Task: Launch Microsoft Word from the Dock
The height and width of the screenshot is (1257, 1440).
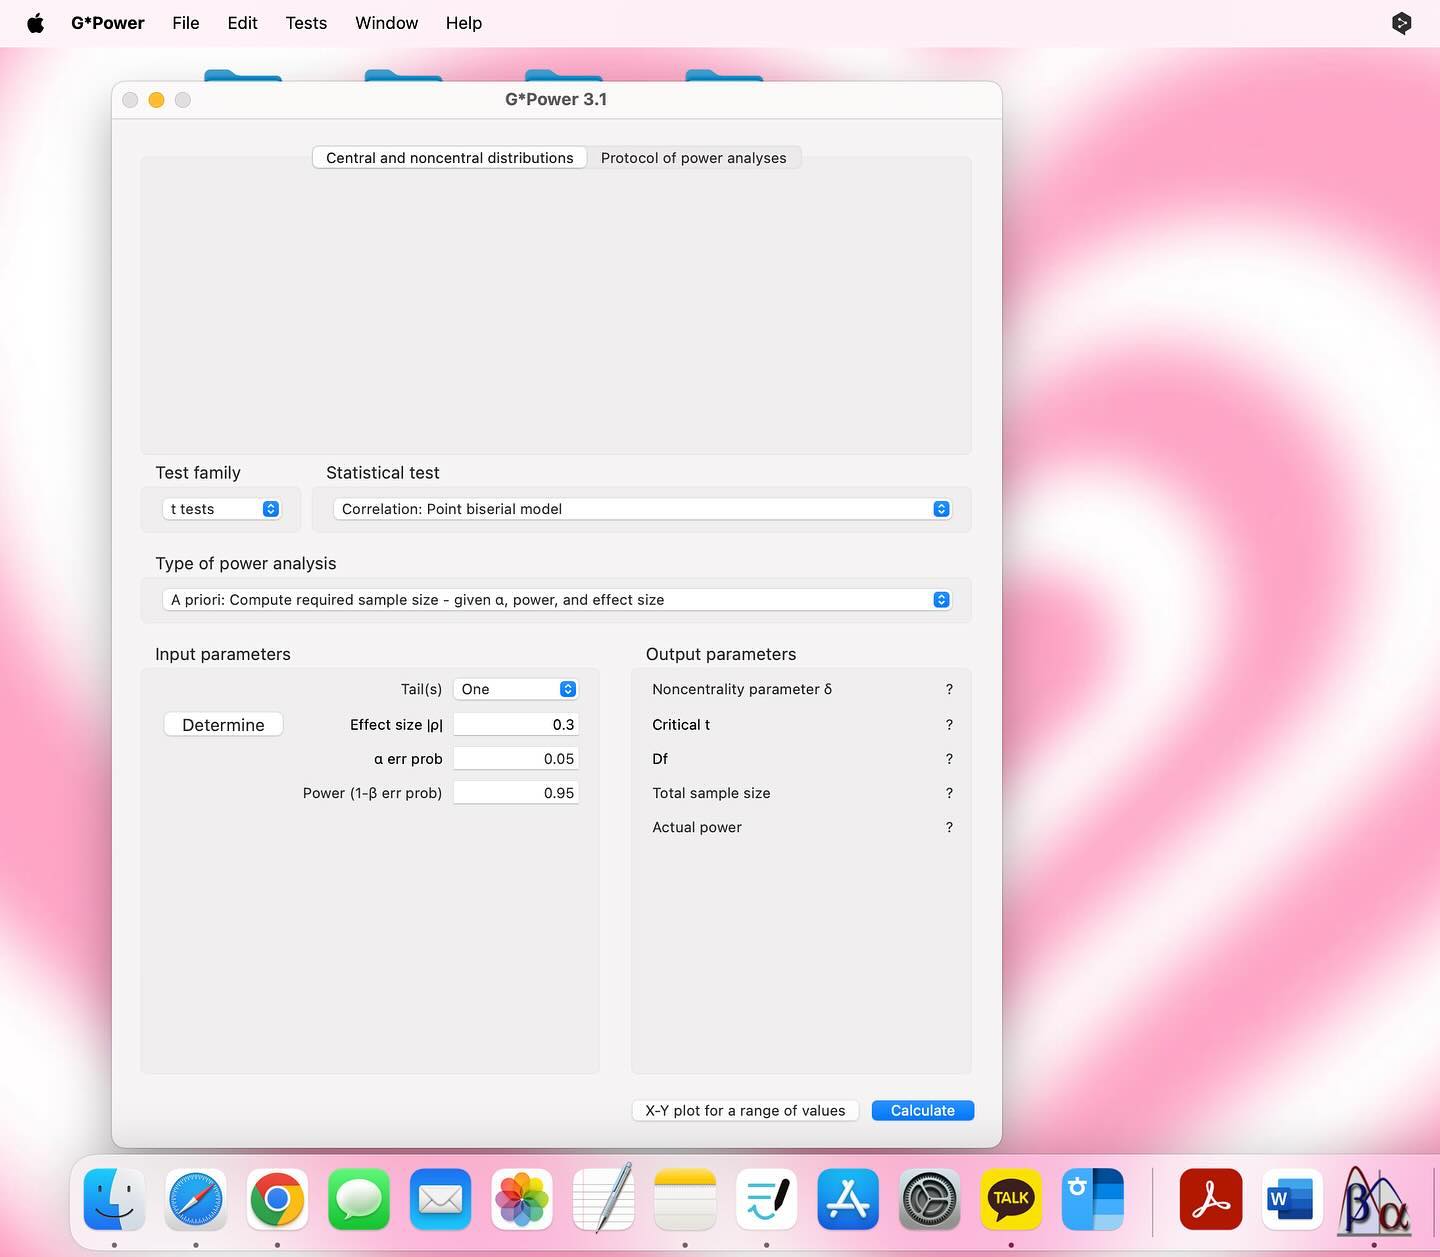Action: [x=1292, y=1199]
